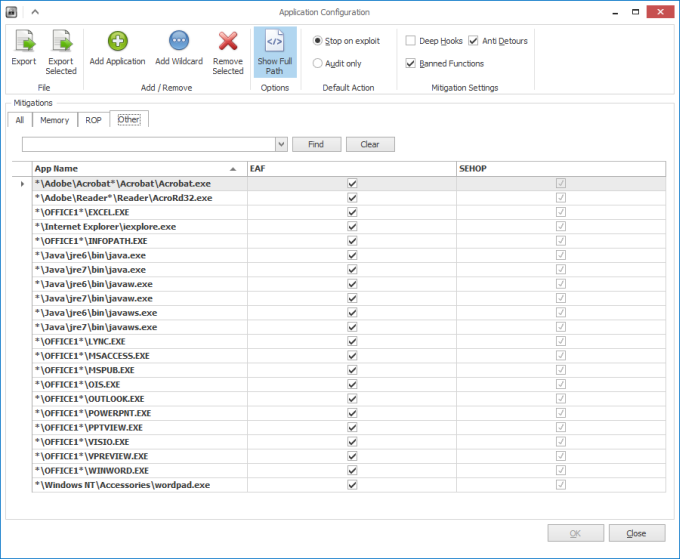Uncheck the Banned Functions checkbox
The height and width of the screenshot is (559, 680).
(x=411, y=63)
